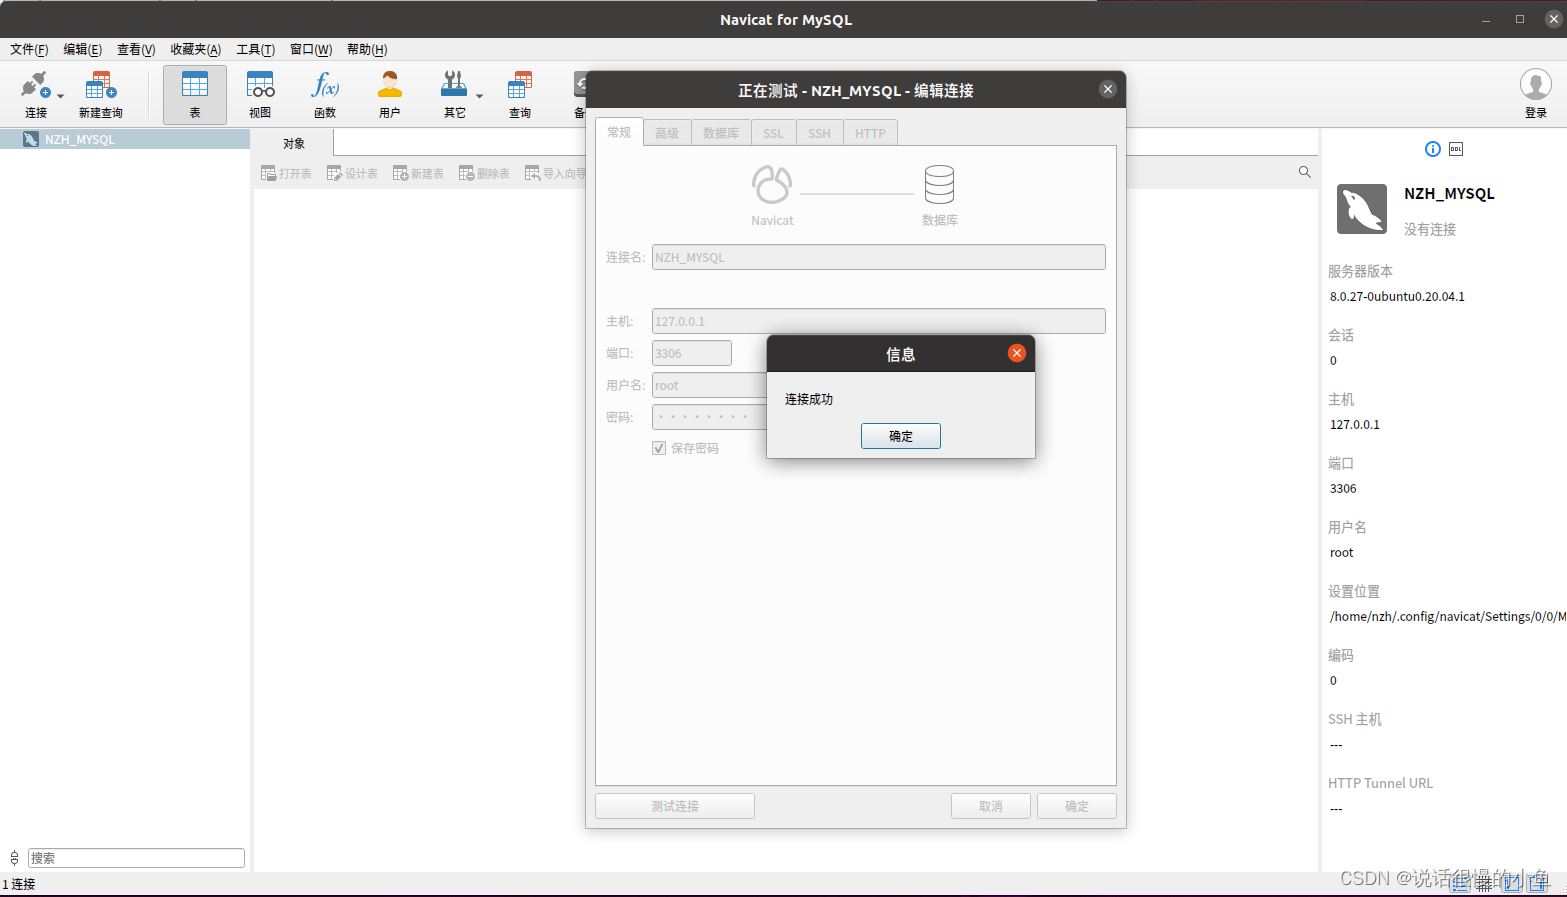Click the search box in the left sidebar

tap(136, 858)
